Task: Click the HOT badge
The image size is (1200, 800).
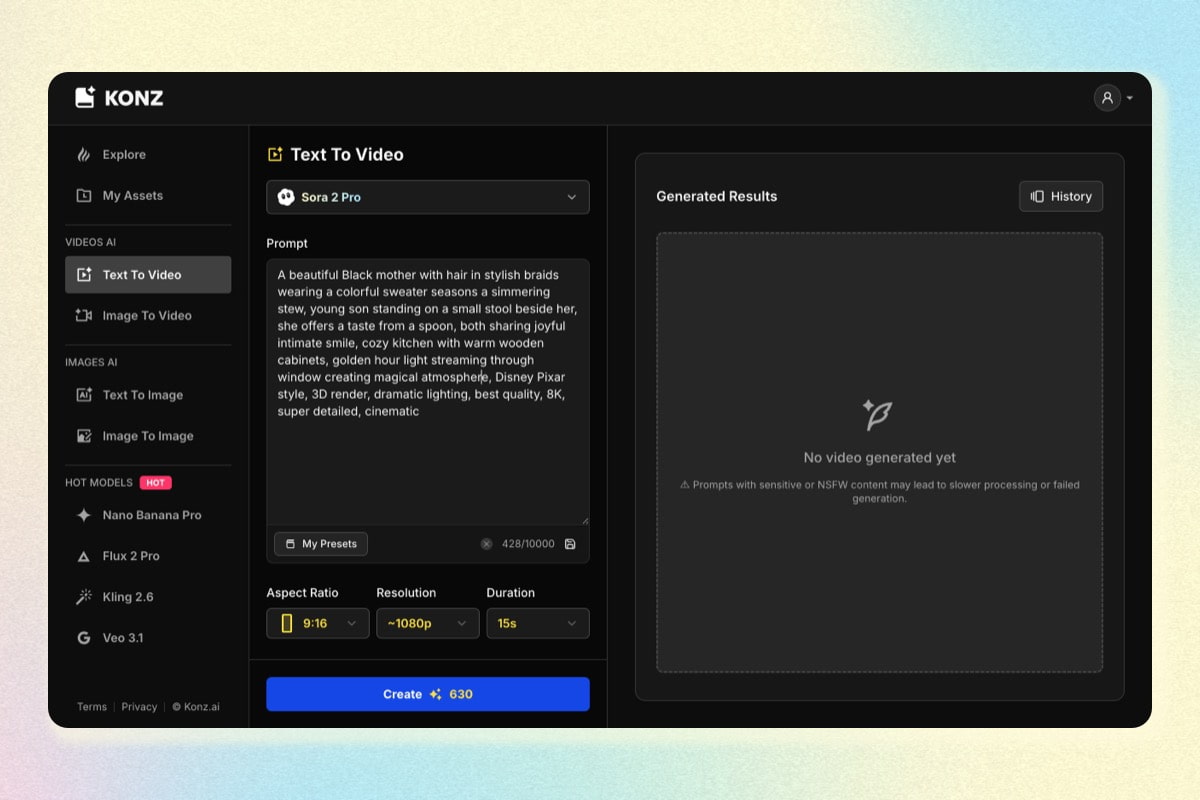Action: [x=156, y=483]
